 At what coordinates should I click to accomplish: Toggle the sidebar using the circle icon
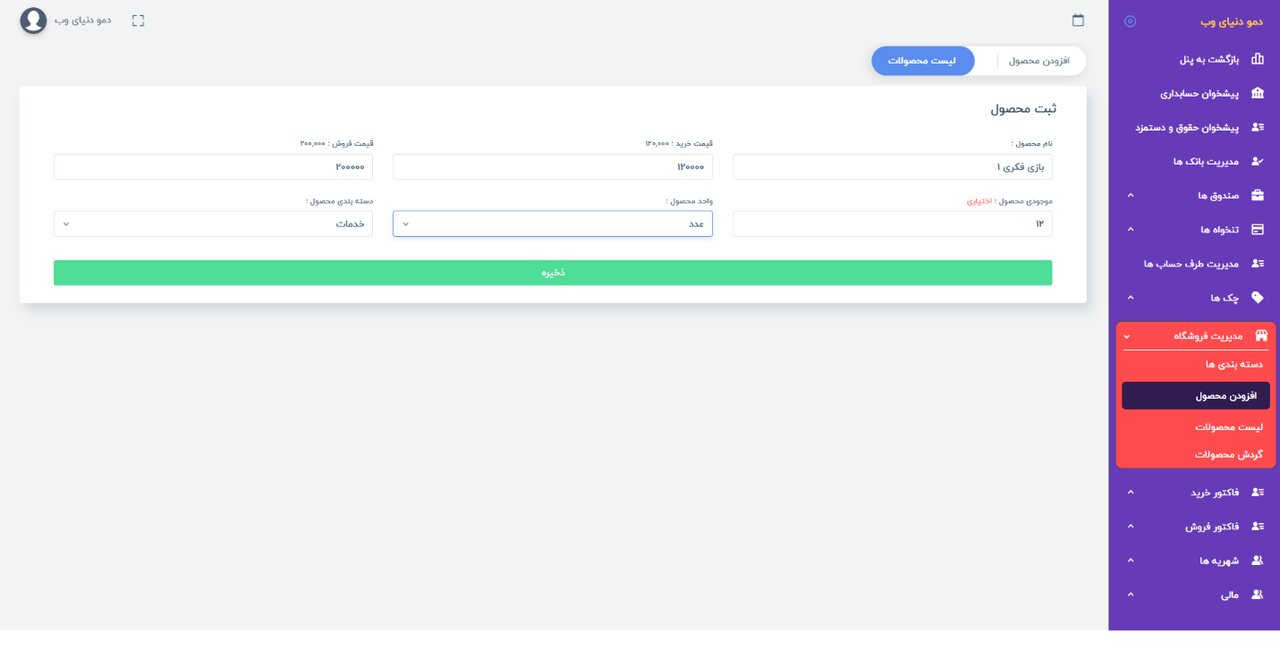point(1130,21)
